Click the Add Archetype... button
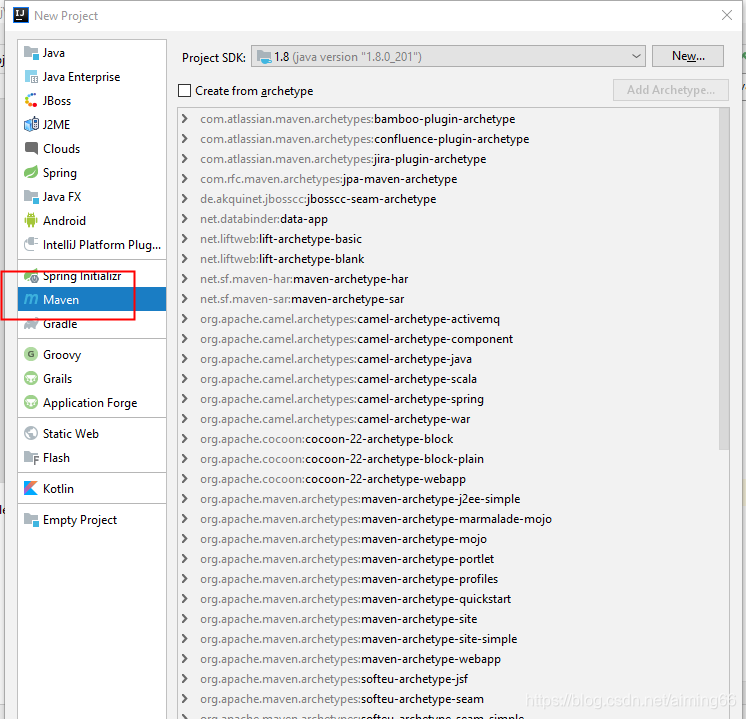Screen dimensions: 746x719 tap(671, 90)
